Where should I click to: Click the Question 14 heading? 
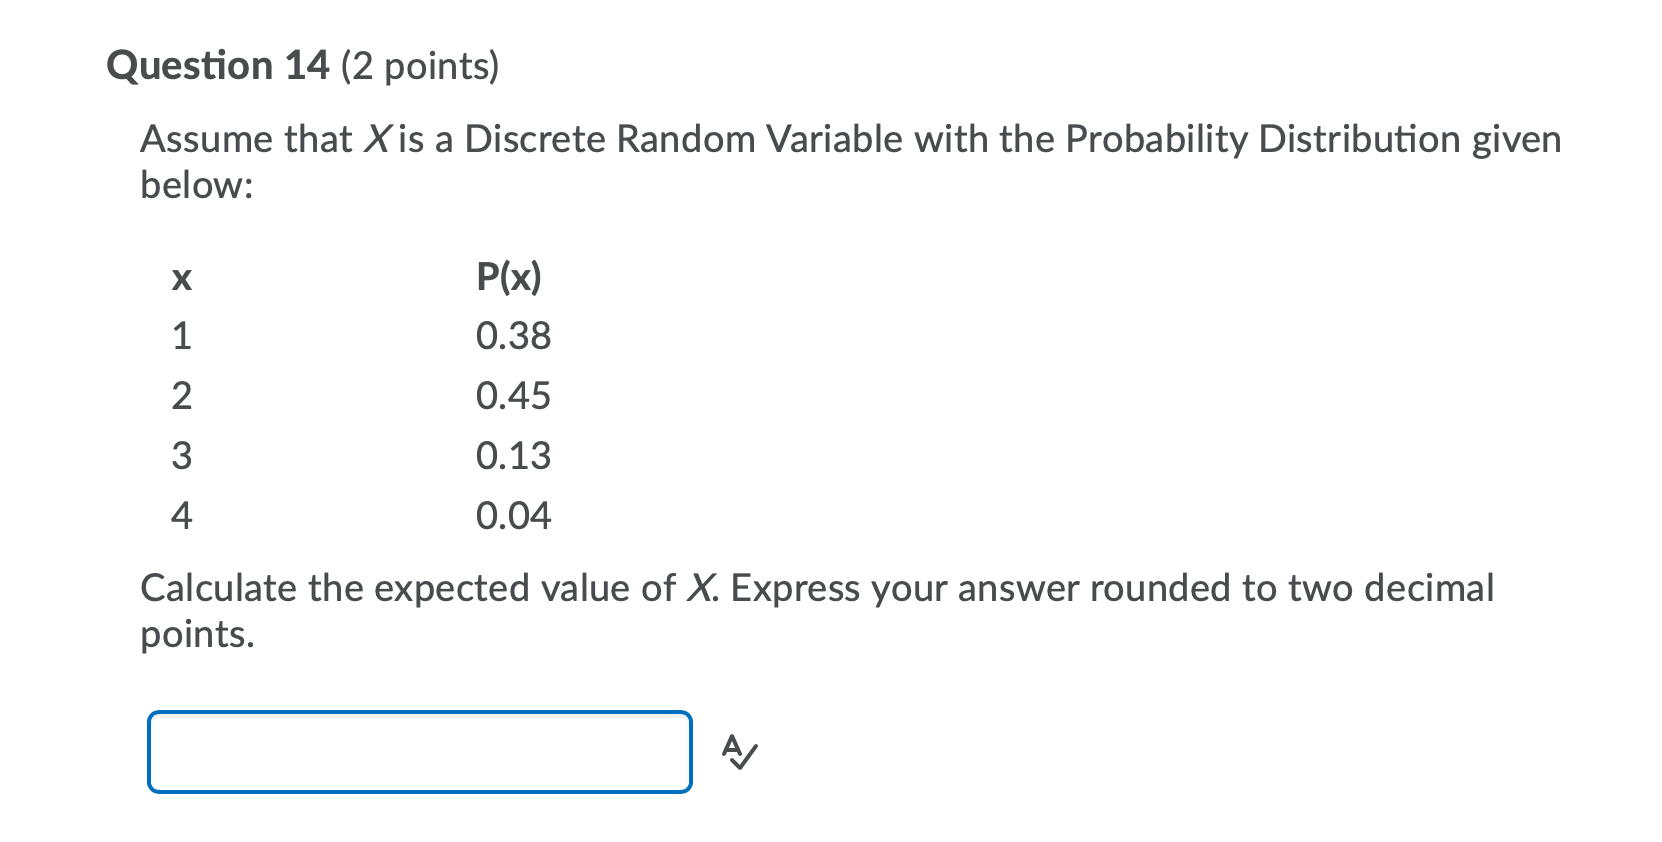coord(216,66)
